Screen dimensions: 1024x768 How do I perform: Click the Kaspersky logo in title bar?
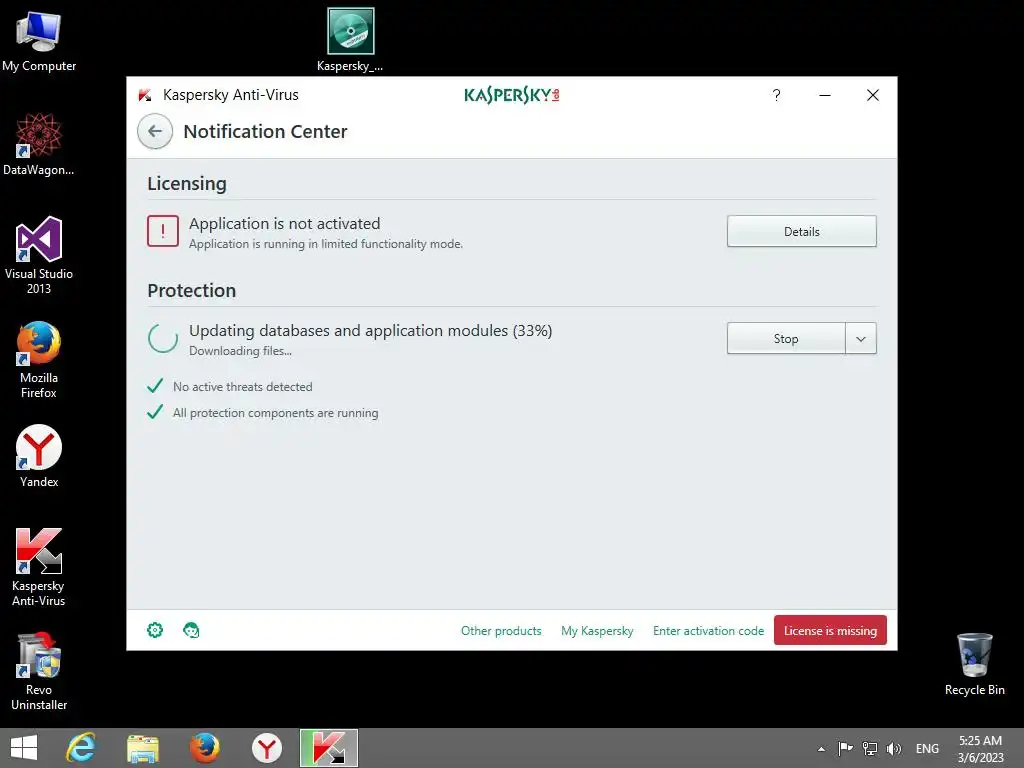click(145, 95)
